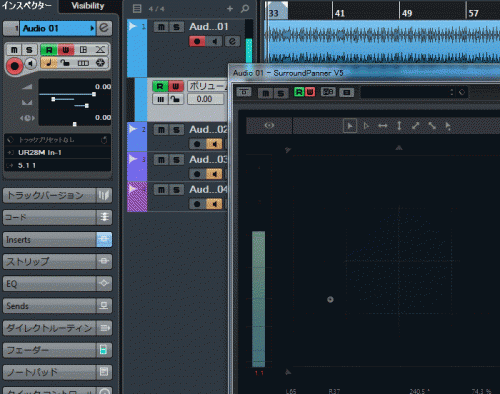Expand the Inserts section in inspector
The width and height of the screenshot is (500, 394).
49,240
